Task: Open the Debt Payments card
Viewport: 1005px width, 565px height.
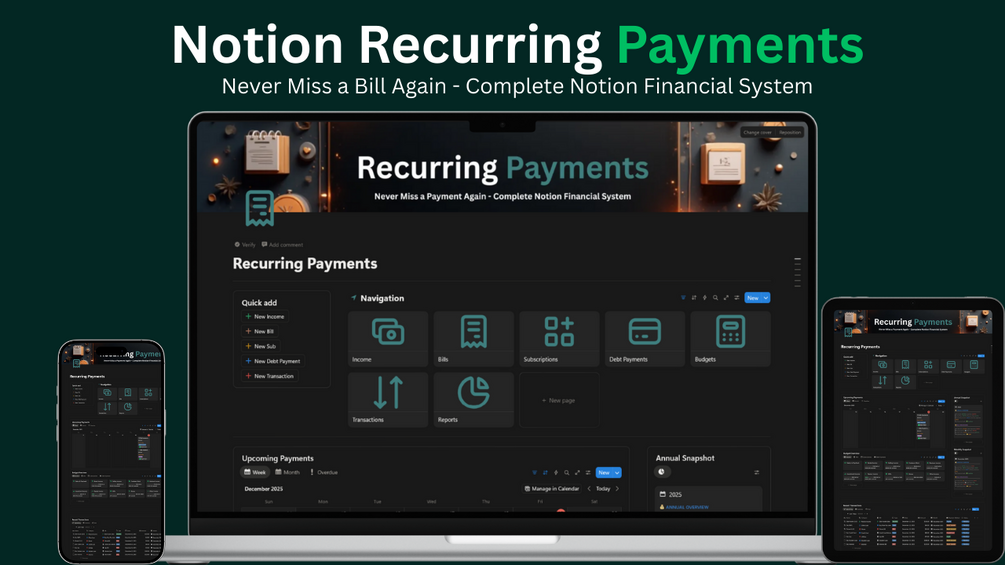Action: (x=645, y=339)
